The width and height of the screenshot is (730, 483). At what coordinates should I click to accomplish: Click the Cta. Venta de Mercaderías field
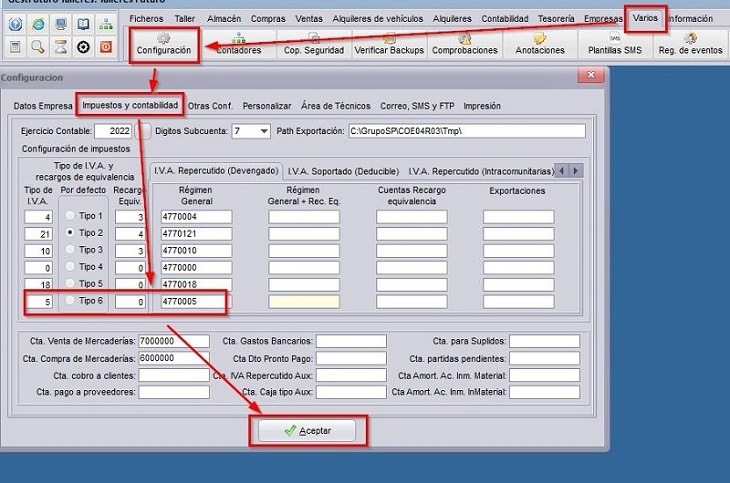point(174,341)
